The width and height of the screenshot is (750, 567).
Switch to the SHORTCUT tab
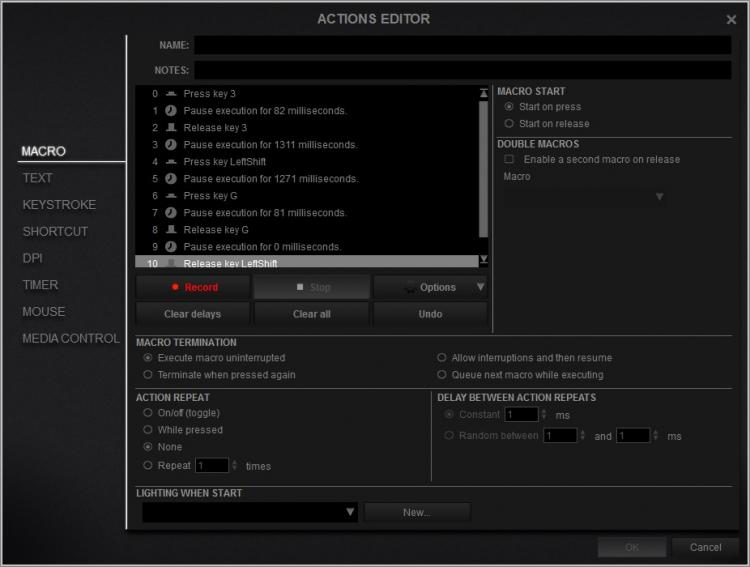point(55,232)
